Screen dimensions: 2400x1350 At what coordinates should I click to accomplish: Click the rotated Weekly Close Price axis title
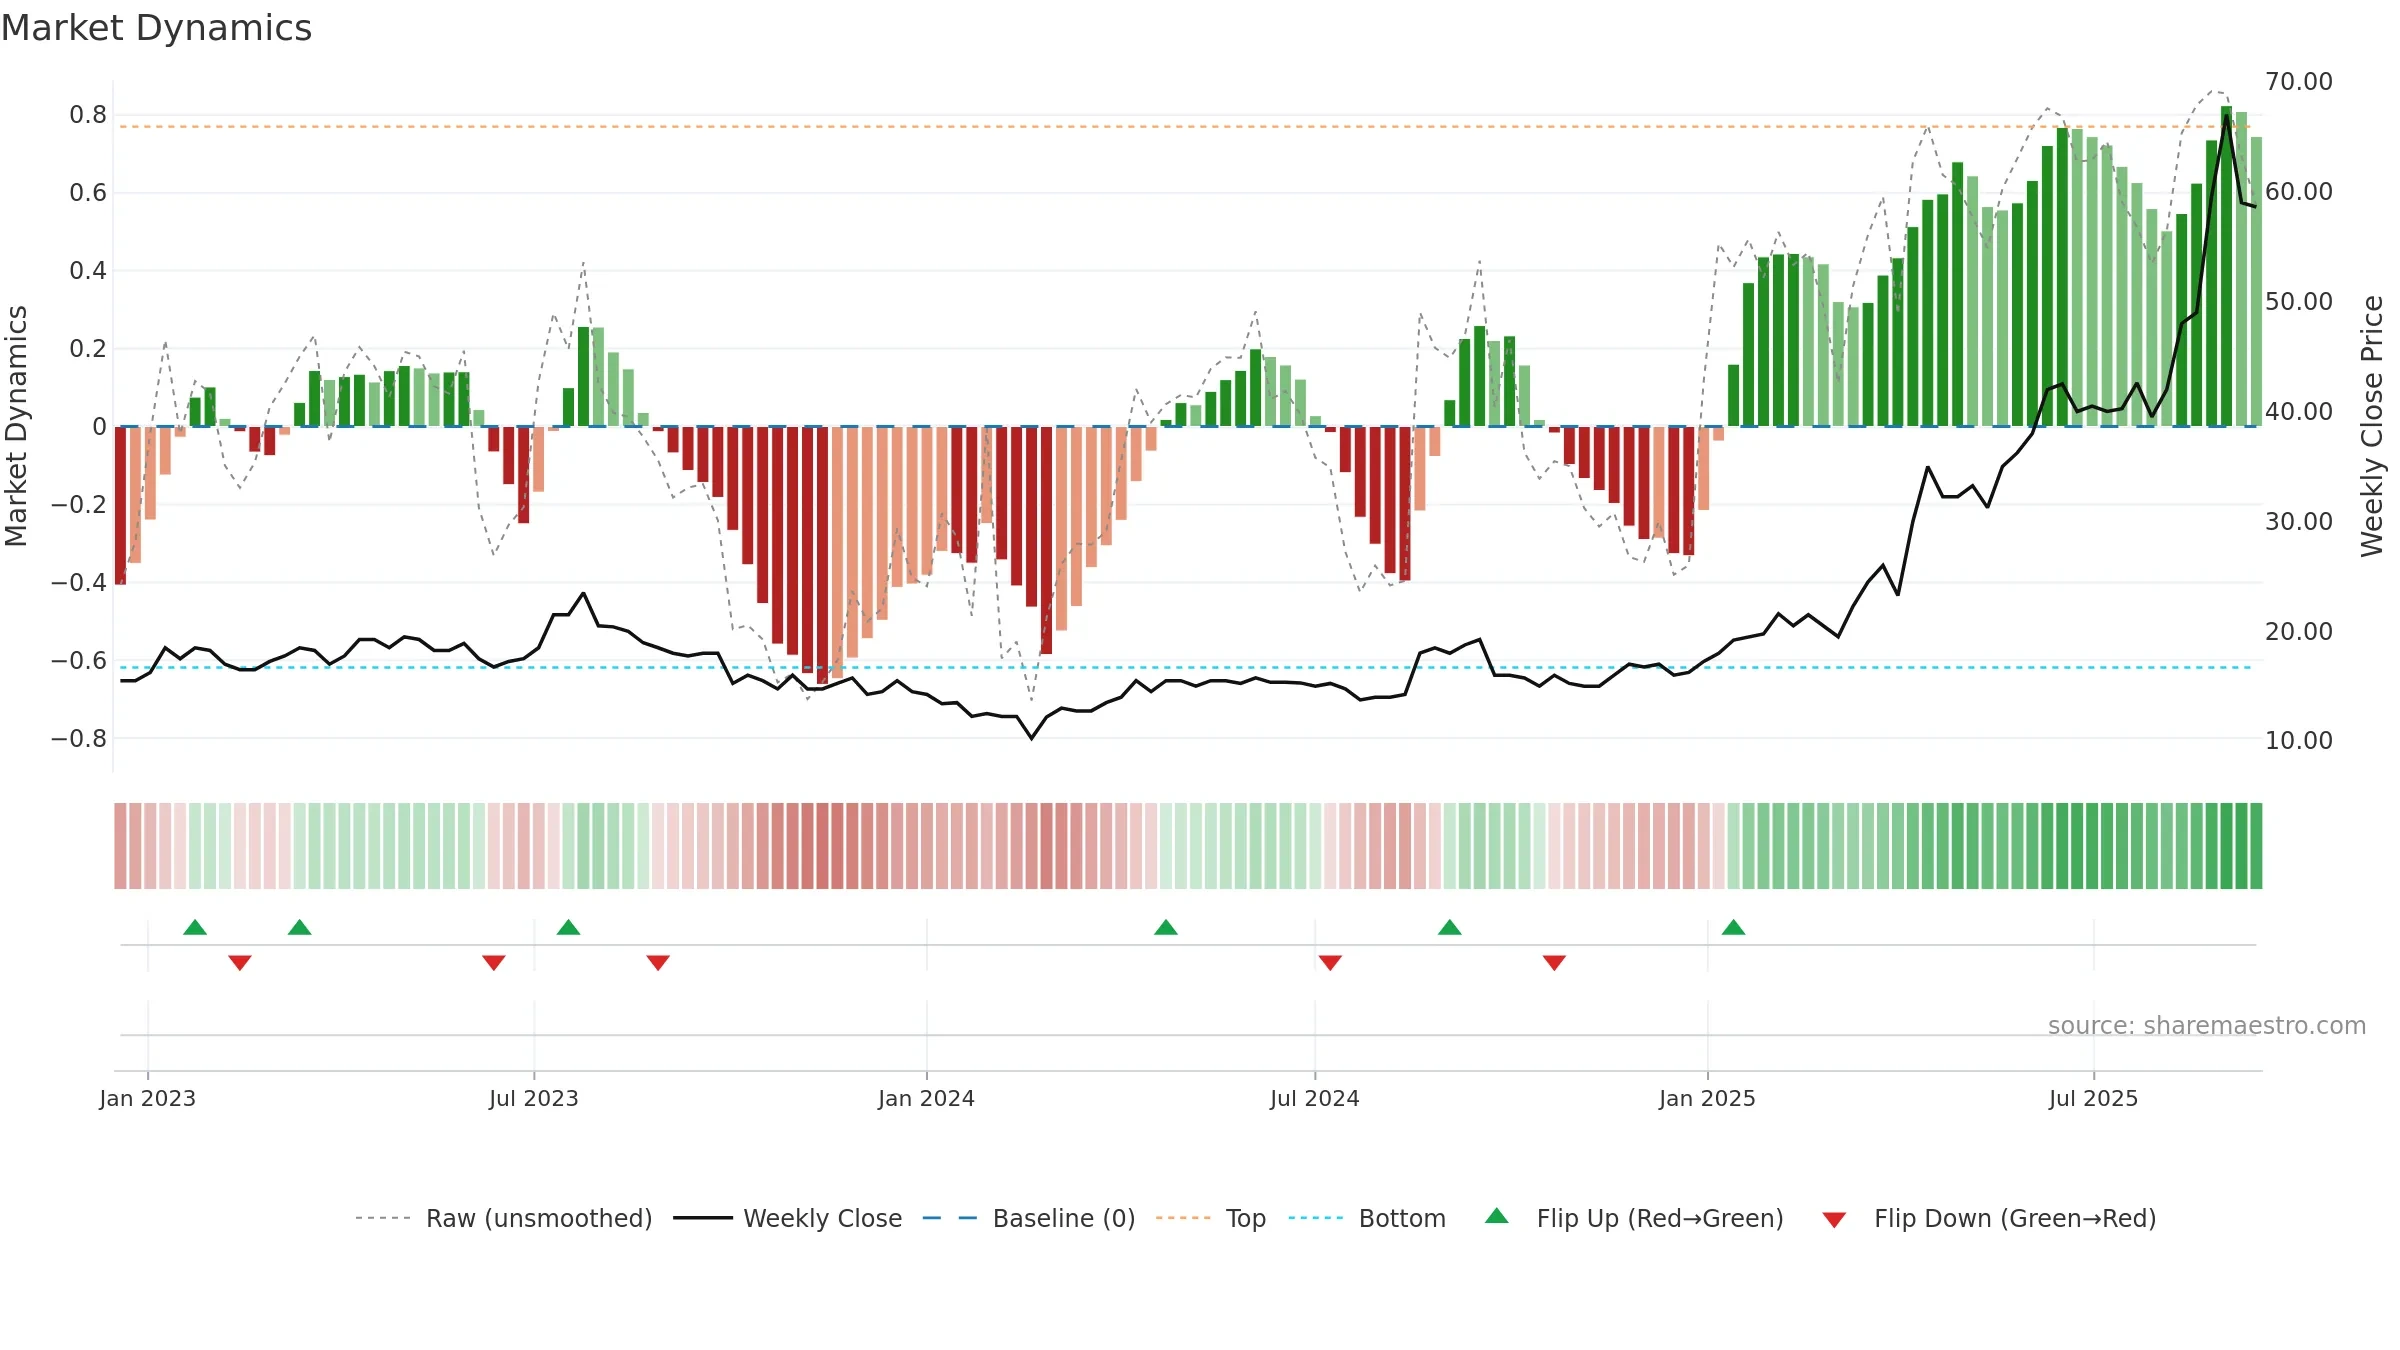point(2372,426)
